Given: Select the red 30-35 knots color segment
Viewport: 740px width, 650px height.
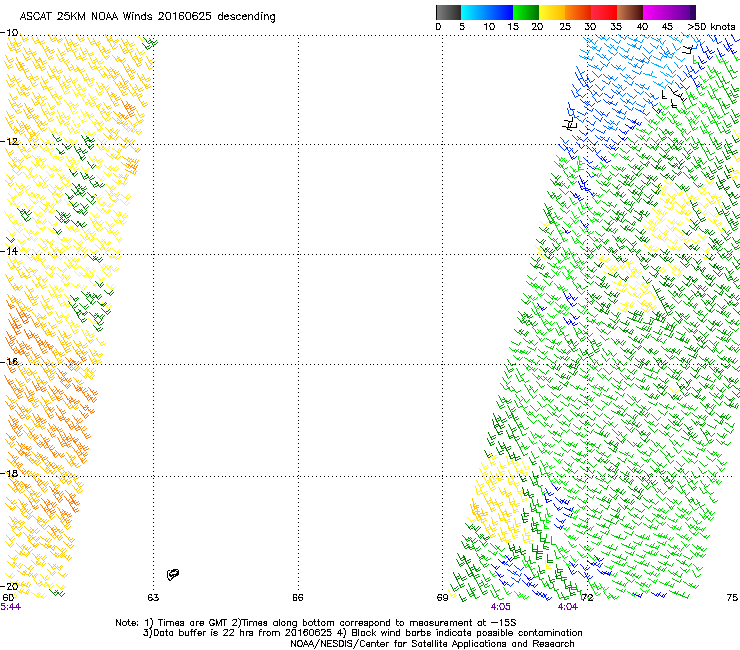Looking at the screenshot, I should click(604, 12).
